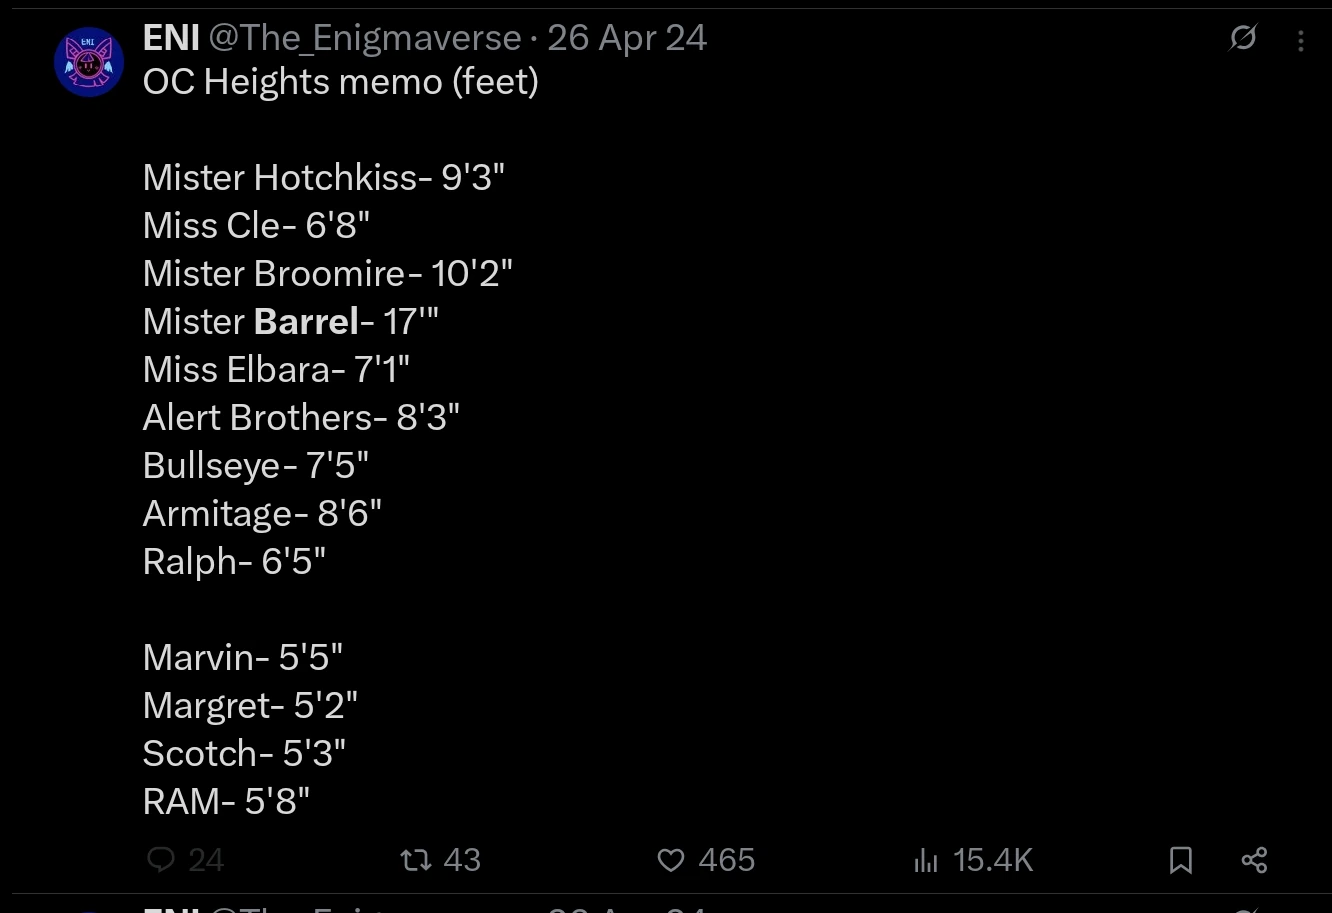The image size is (1332, 913).
Task: Click the bold word Barrel
Action: point(306,321)
